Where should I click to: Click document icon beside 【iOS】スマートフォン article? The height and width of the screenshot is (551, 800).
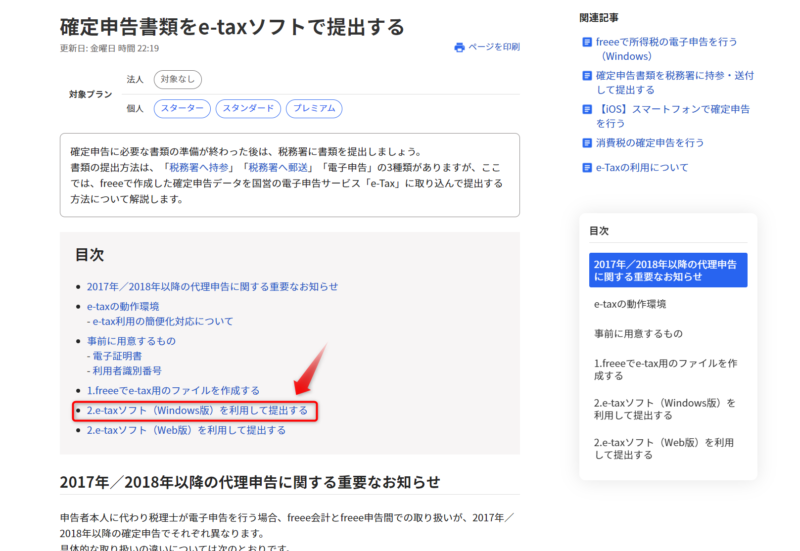coord(587,109)
